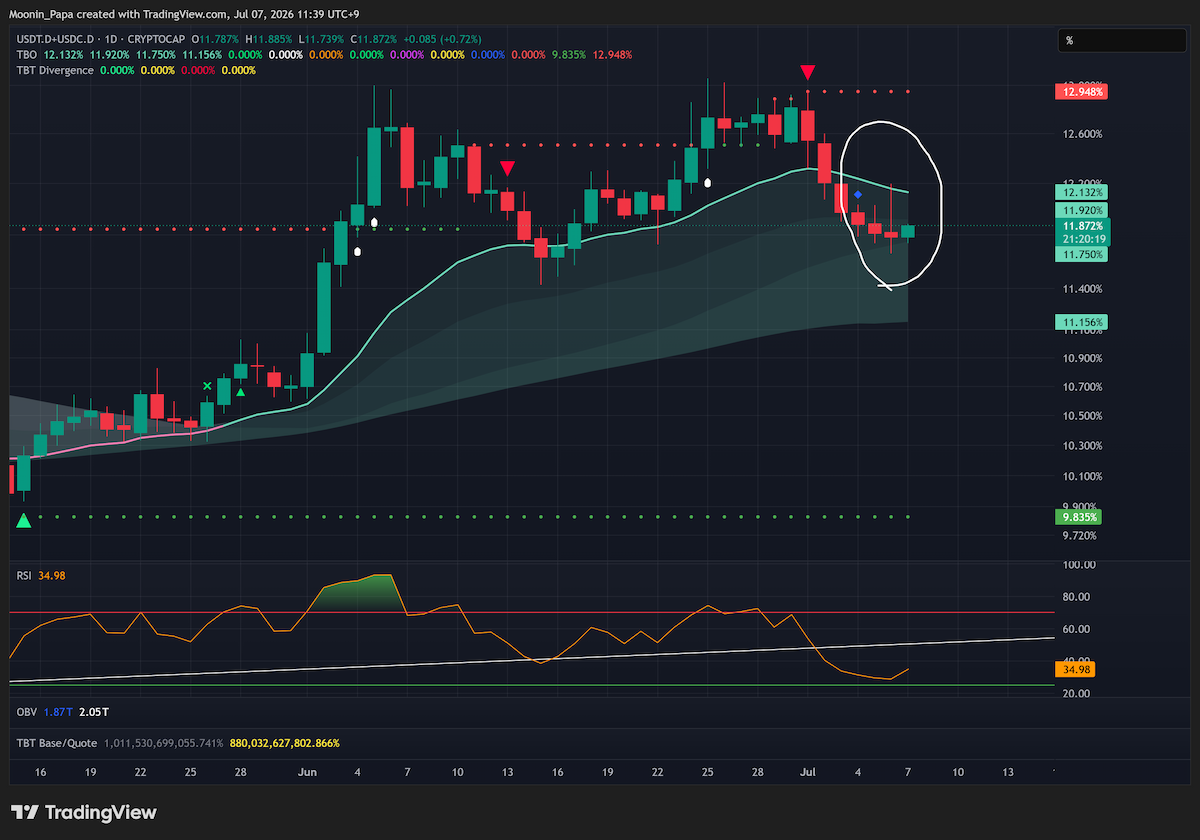The height and width of the screenshot is (840, 1200).
Task: Click the green 9.835% price label
Action: point(1079,517)
